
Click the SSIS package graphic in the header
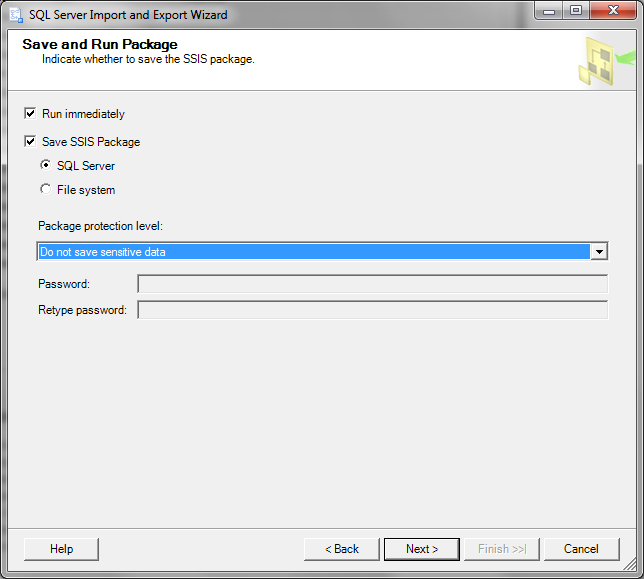click(606, 61)
